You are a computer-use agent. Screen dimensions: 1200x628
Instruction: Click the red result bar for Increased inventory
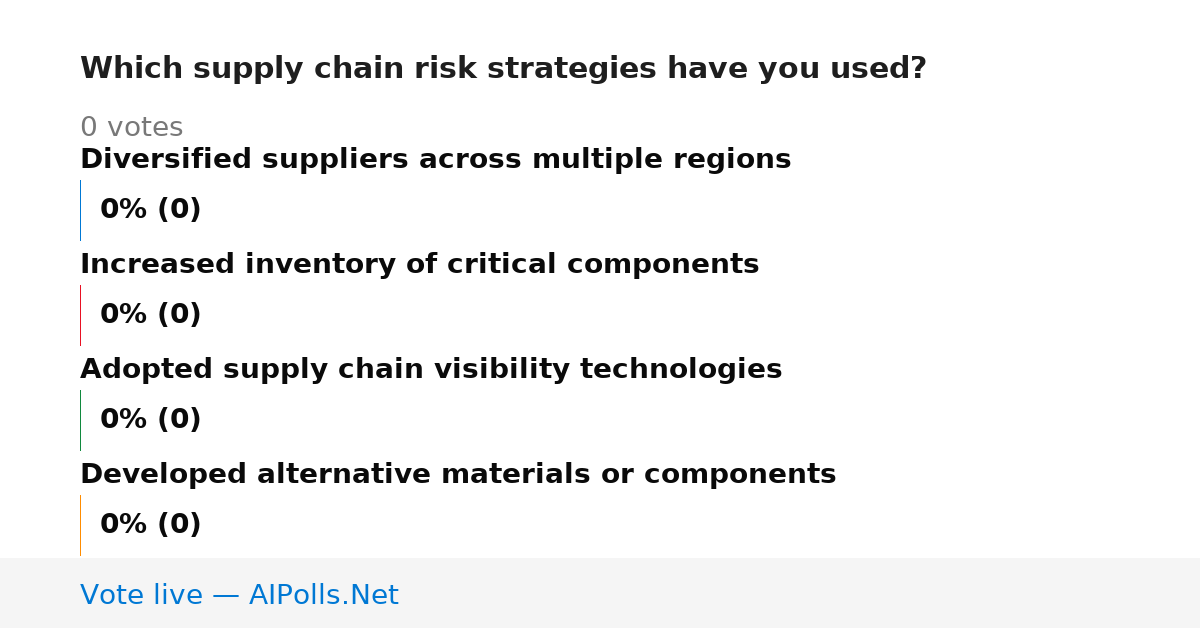(x=80, y=315)
